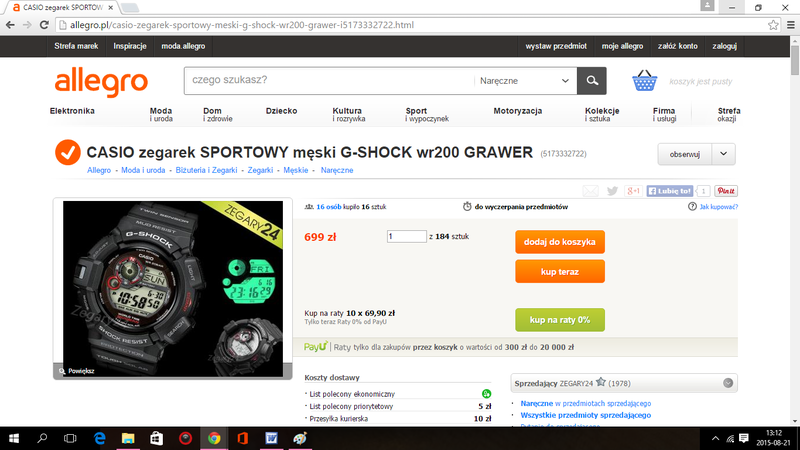Expand the Sprzedający ZEGARY24 panel

pos(728,383)
